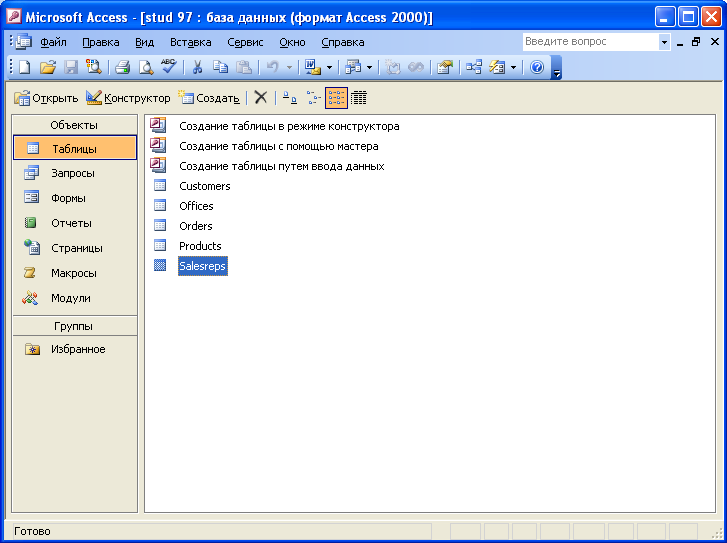Open the Справка menu
This screenshot has height=543, width=727.
(343, 42)
